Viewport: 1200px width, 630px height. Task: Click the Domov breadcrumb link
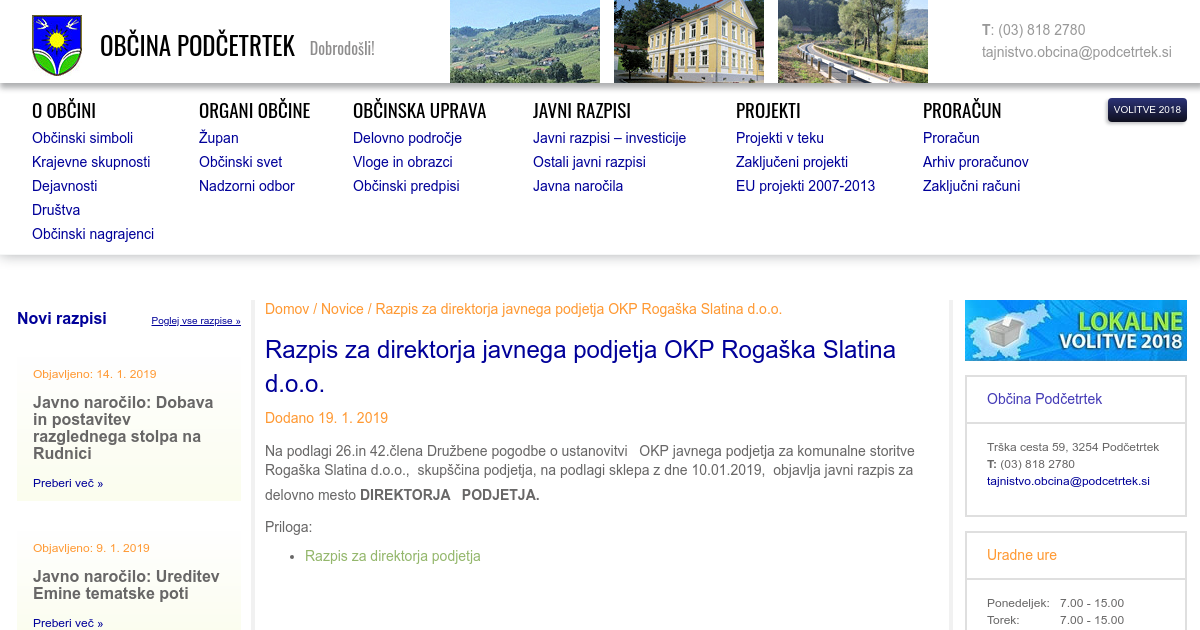[x=286, y=309]
